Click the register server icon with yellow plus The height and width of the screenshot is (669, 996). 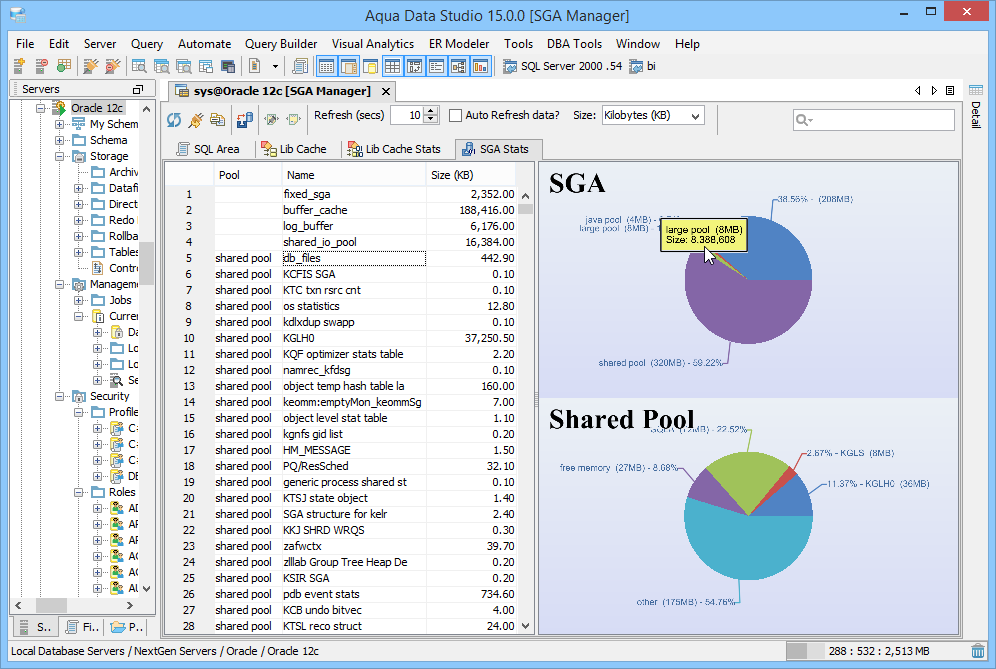[x=19, y=65]
